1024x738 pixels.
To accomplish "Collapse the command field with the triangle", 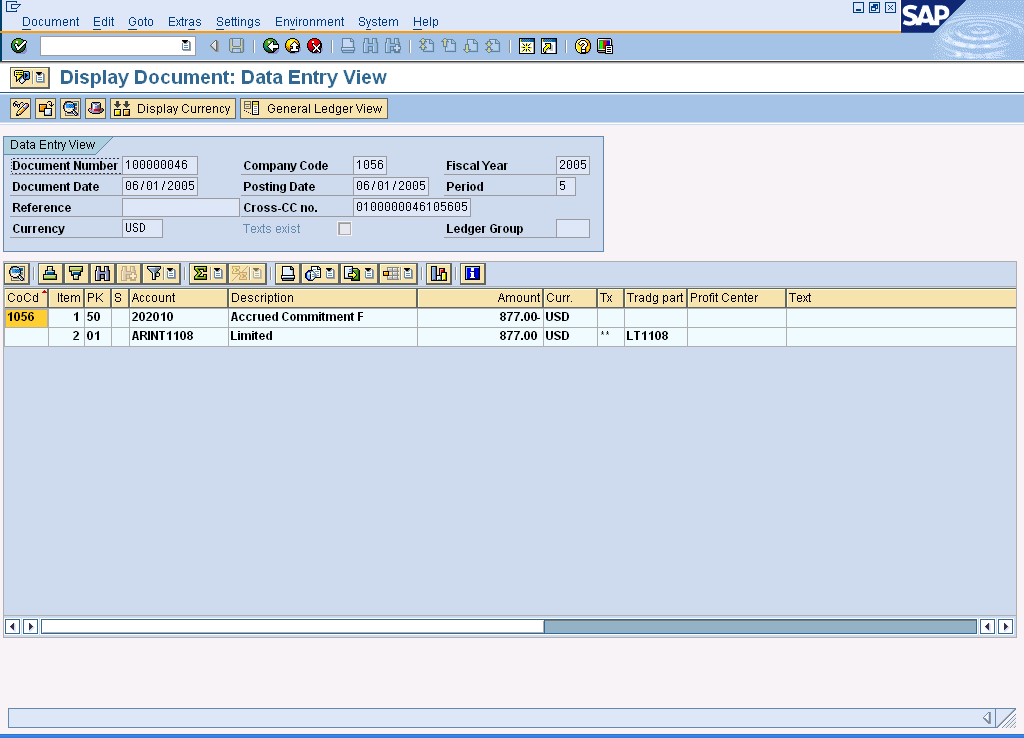I will click(214, 46).
